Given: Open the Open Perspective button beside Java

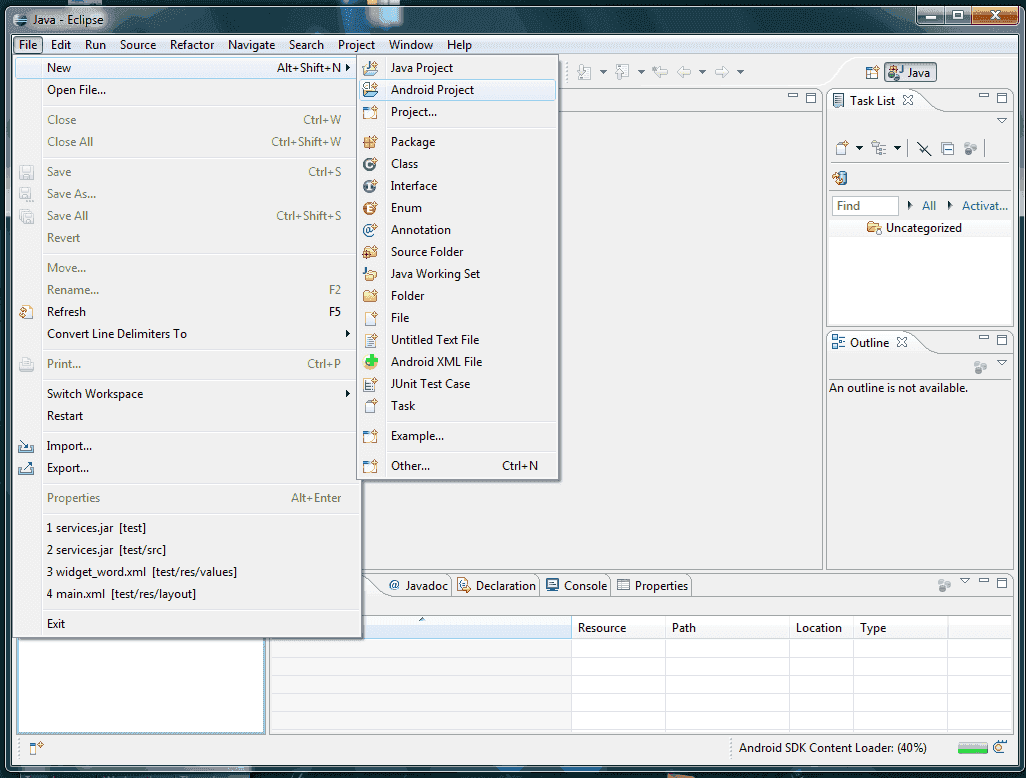Looking at the screenshot, I should coord(872,73).
